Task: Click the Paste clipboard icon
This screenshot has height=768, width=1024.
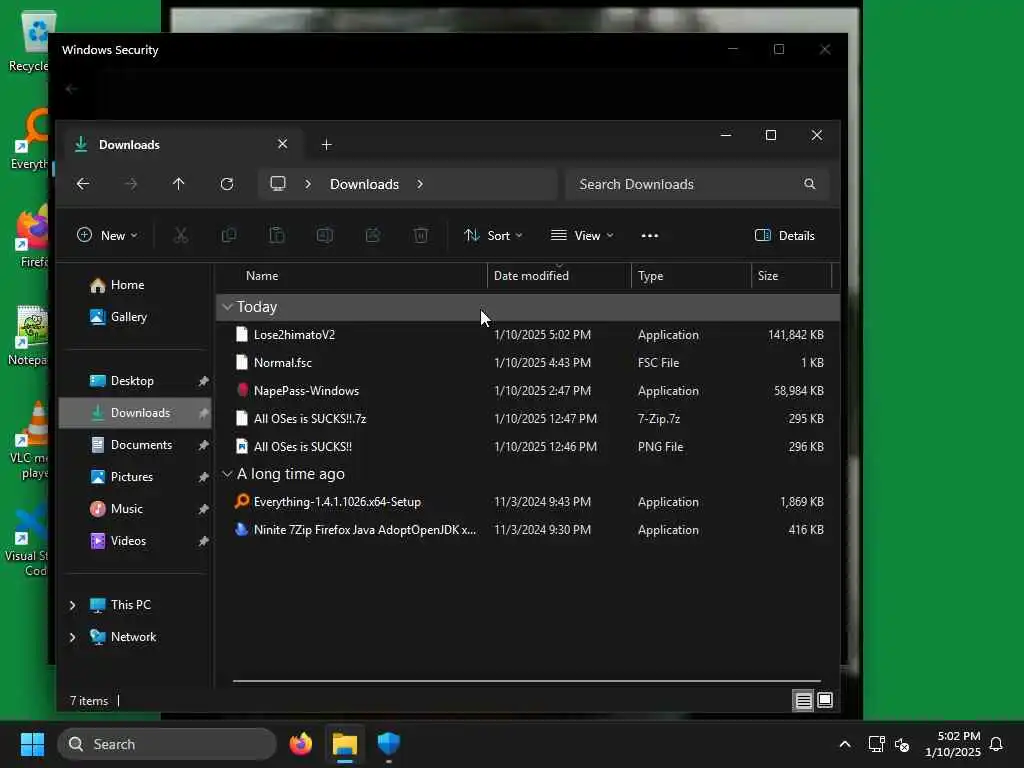Action: coord(277,236)
